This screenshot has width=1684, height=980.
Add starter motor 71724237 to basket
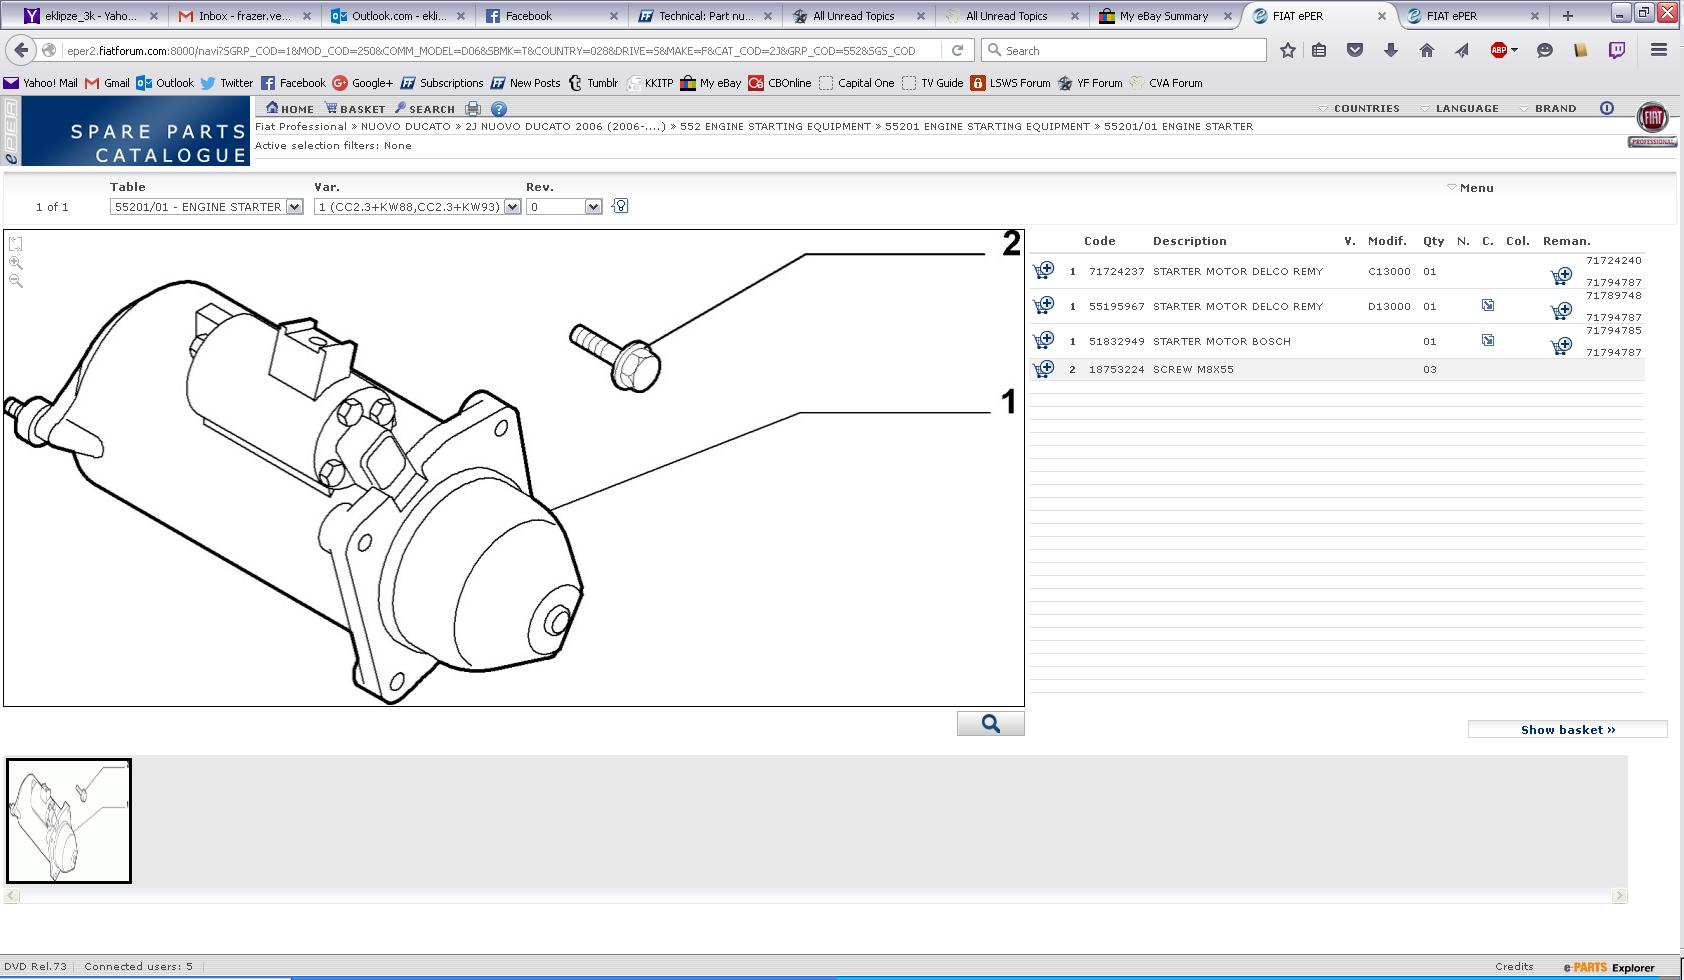1043,270
